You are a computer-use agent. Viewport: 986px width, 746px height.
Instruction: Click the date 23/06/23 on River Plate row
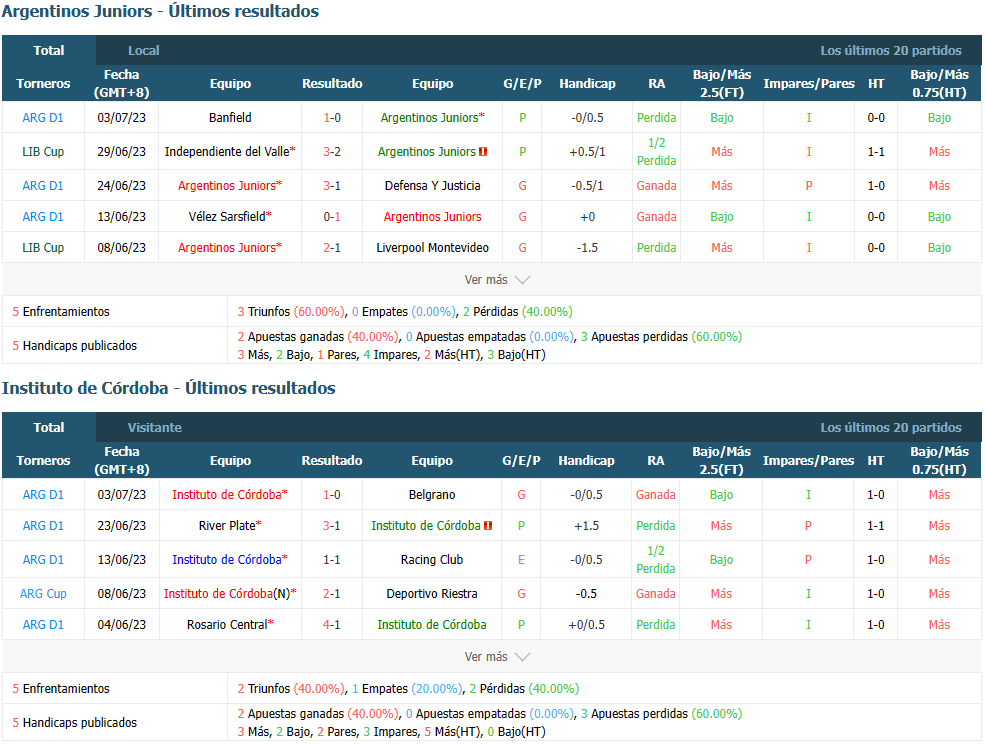point(121,526)
